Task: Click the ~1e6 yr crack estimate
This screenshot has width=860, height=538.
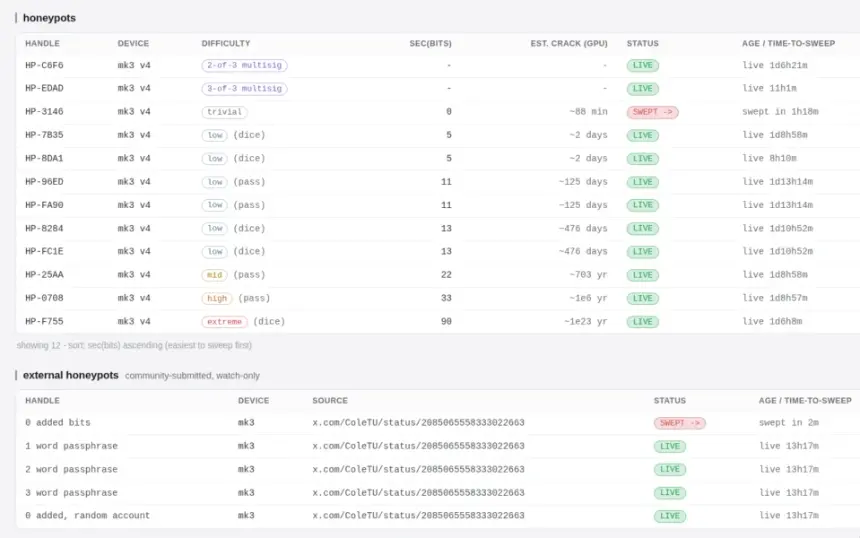Action: [588, 298]
